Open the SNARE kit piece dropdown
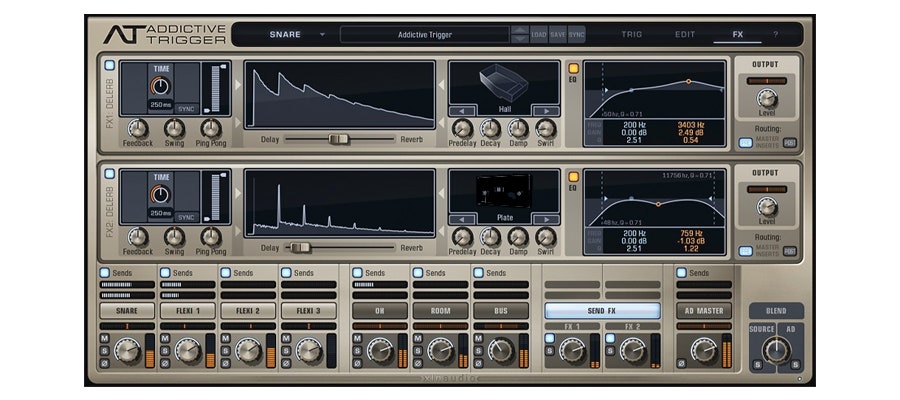Viewport: 900px width, 400px height. coord(322,35)
